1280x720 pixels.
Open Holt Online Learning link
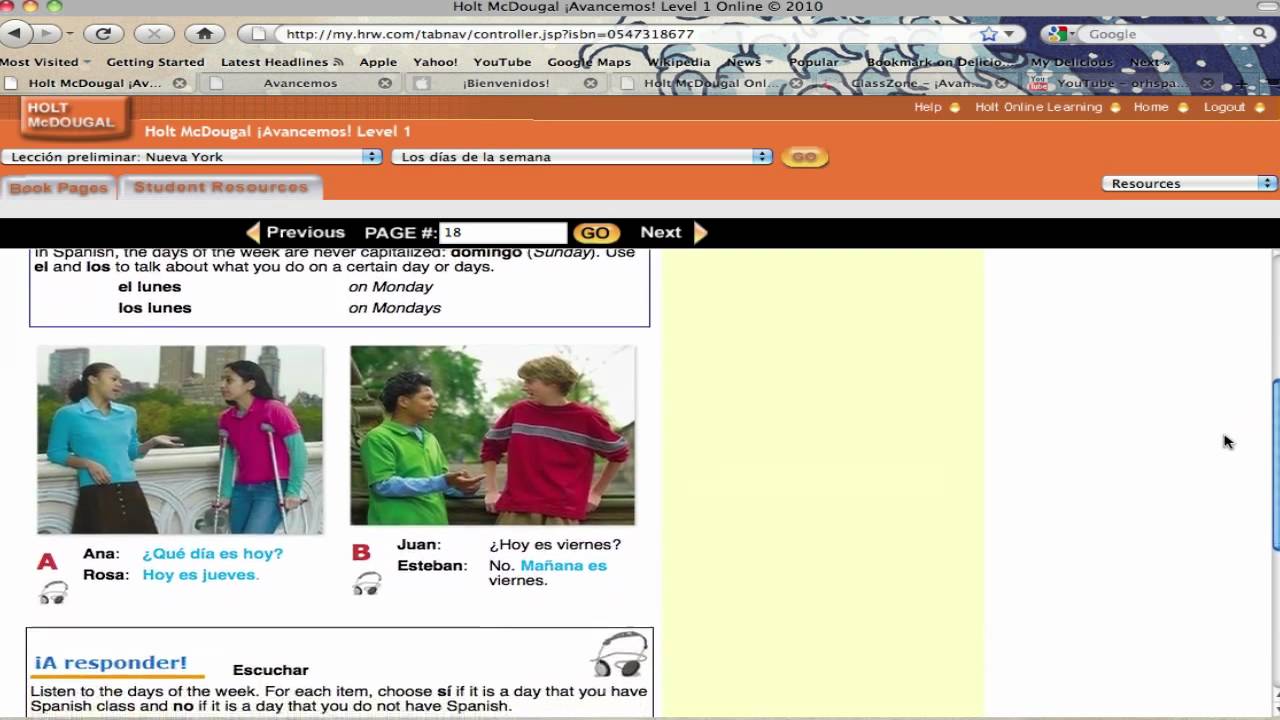(x=1038, y=107)
